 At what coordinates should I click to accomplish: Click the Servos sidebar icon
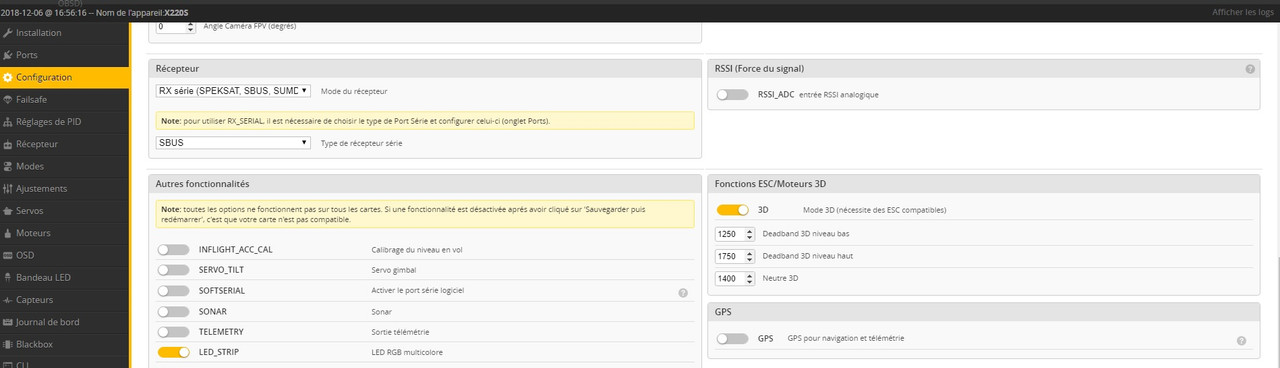[8, 211]
